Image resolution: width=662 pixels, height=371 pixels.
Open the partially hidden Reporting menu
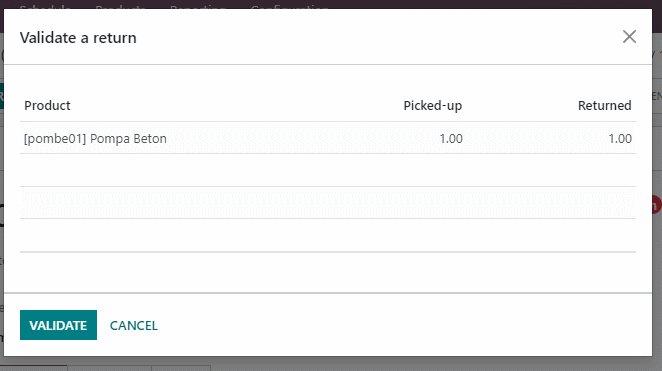click(198, 7)
